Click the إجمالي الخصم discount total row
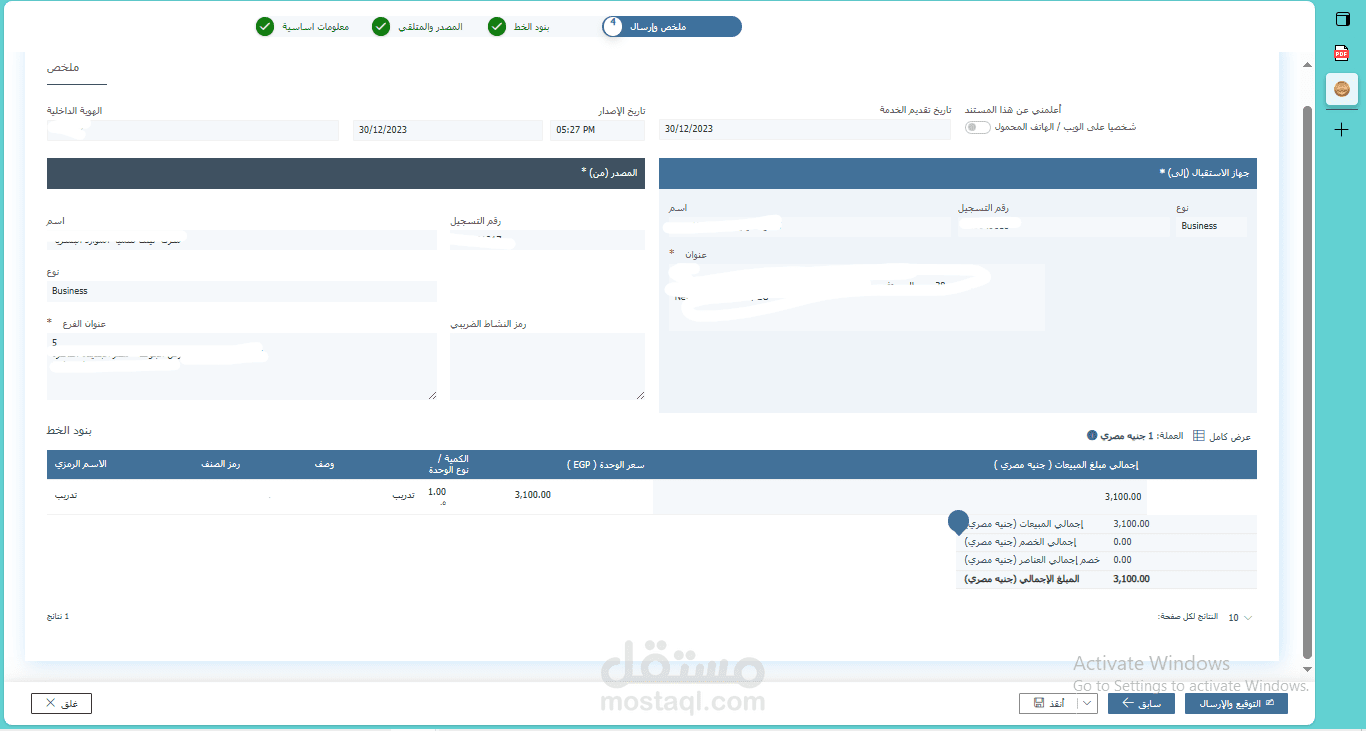Viewport: 1366px width, 731px height. [1106, 542]
